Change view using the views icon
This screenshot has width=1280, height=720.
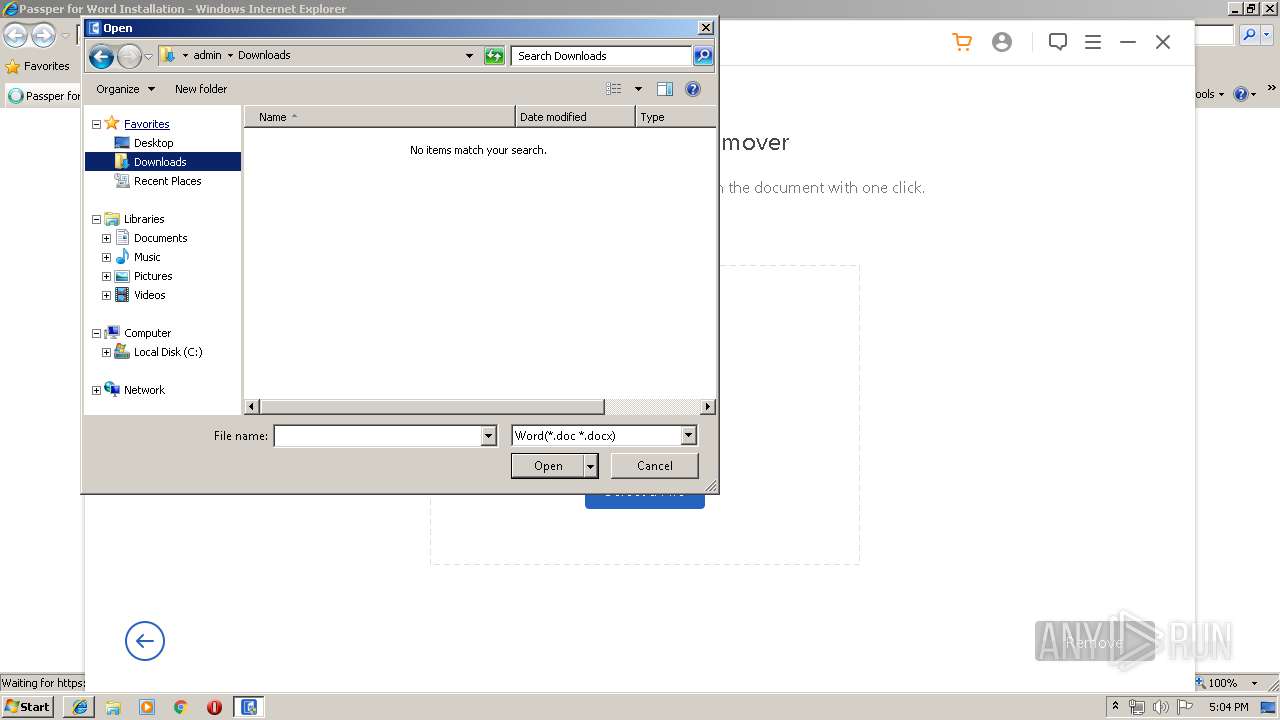pyautogui.click(x=614, y=89)
